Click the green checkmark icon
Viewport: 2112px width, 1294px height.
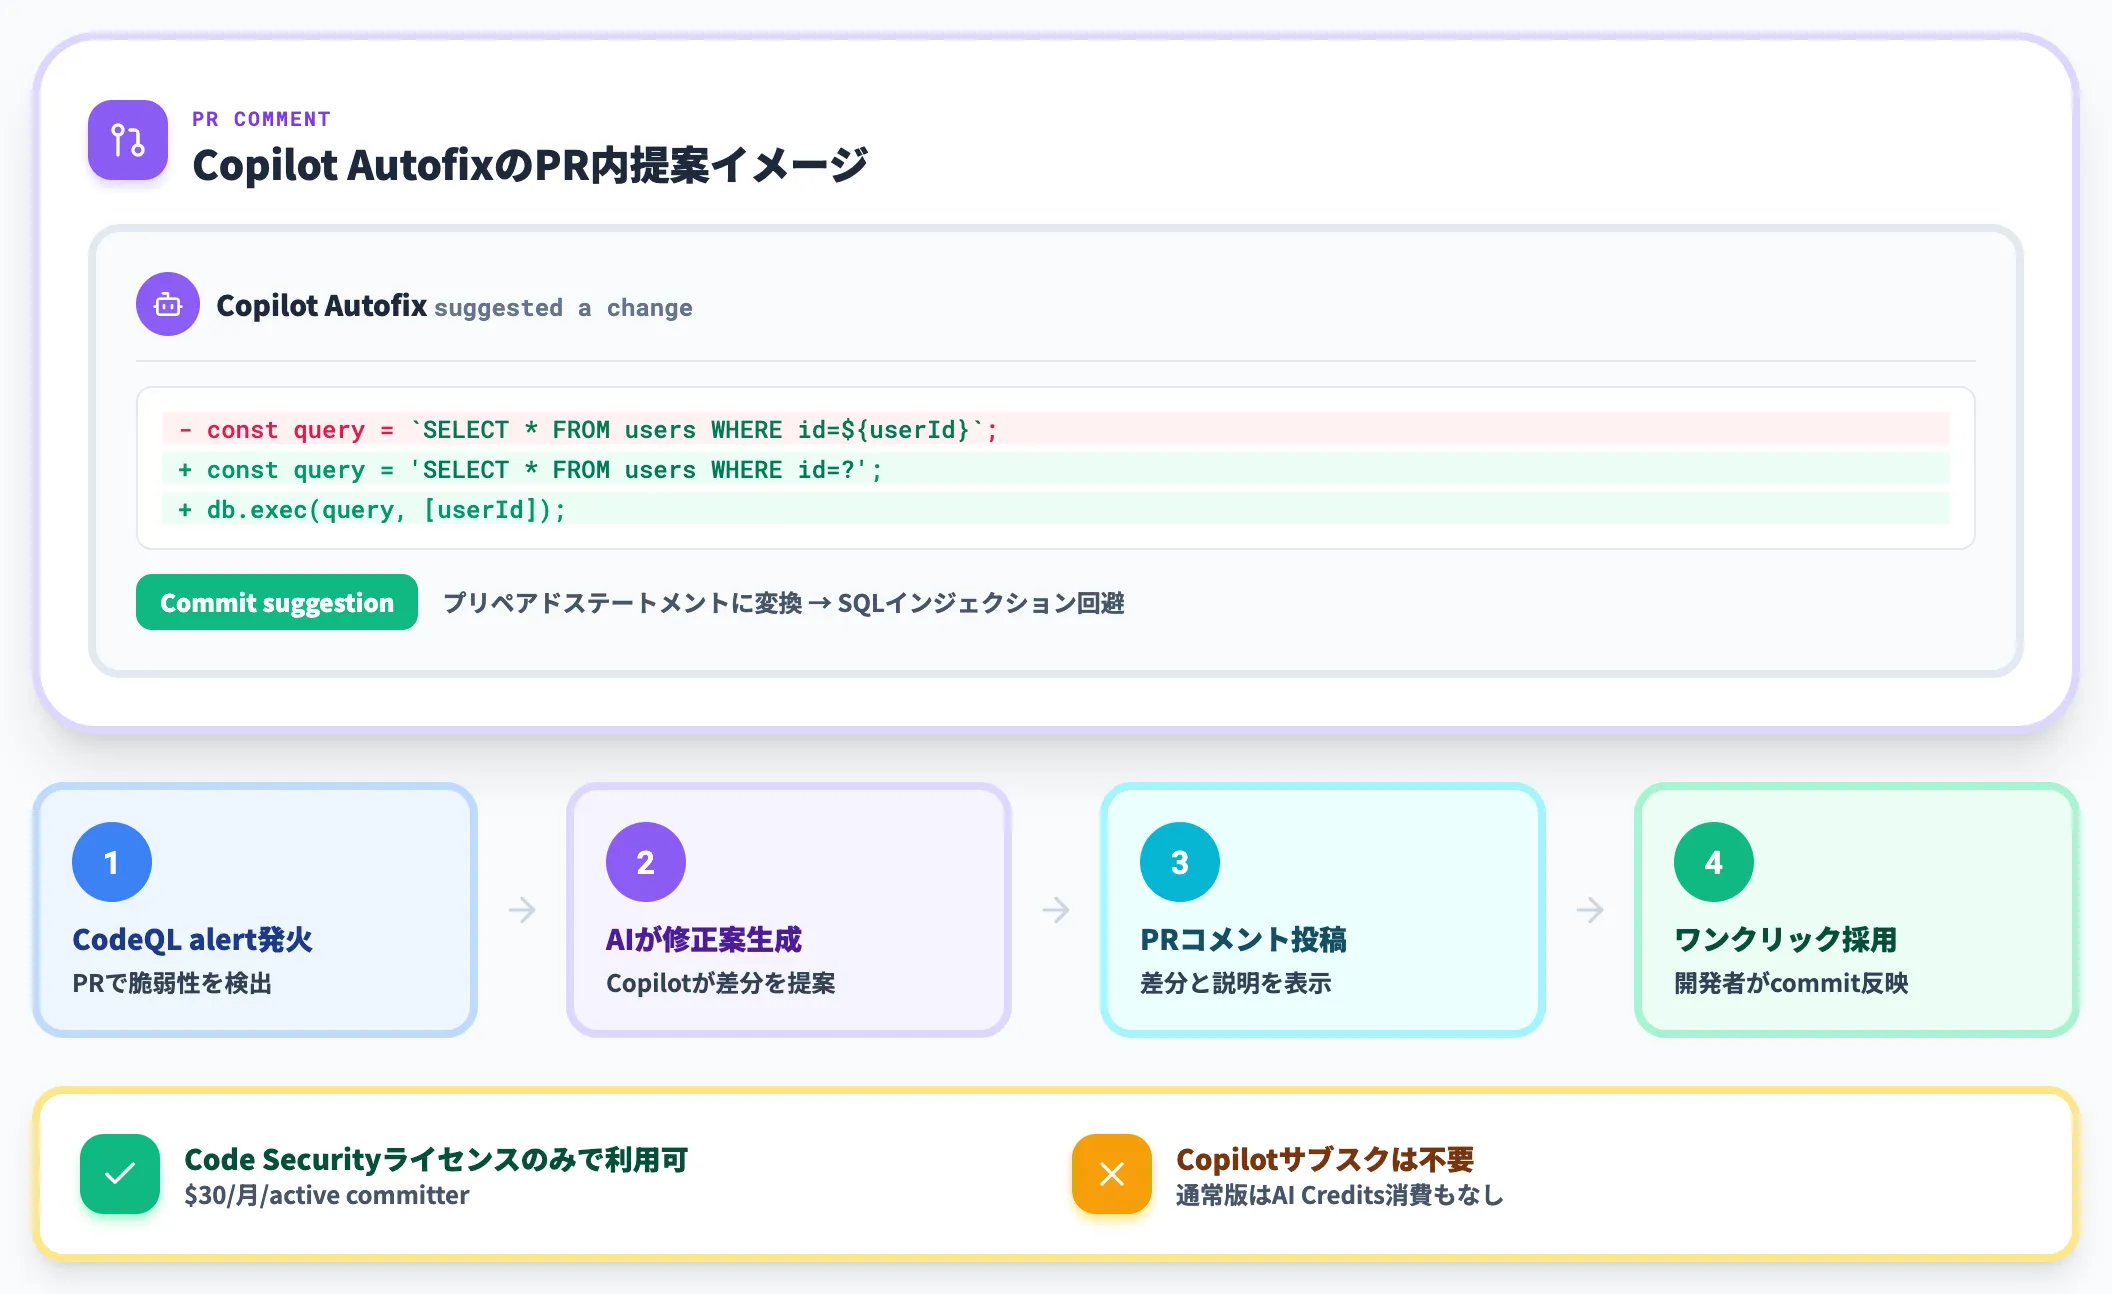(x=120, y=1174)
